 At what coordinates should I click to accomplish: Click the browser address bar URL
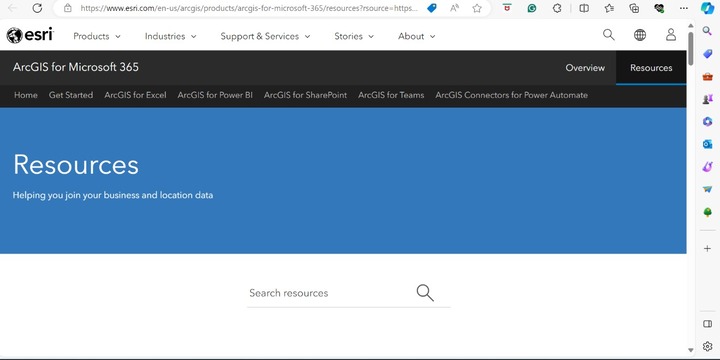[x=249, y=8]
